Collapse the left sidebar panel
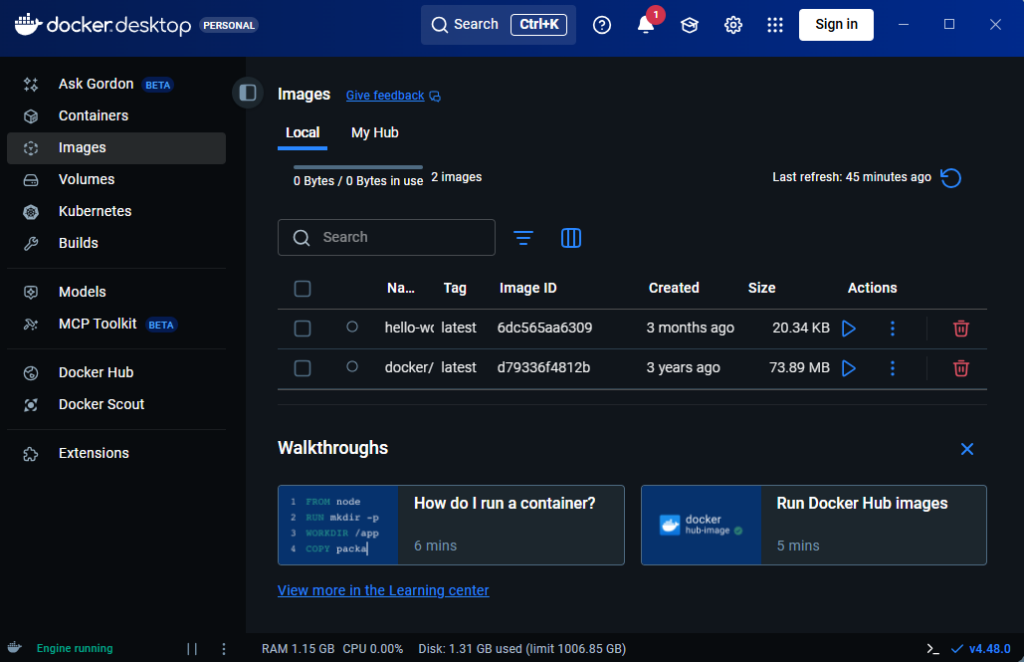This screenshot has height=662, width=1024. pos(247,92)
